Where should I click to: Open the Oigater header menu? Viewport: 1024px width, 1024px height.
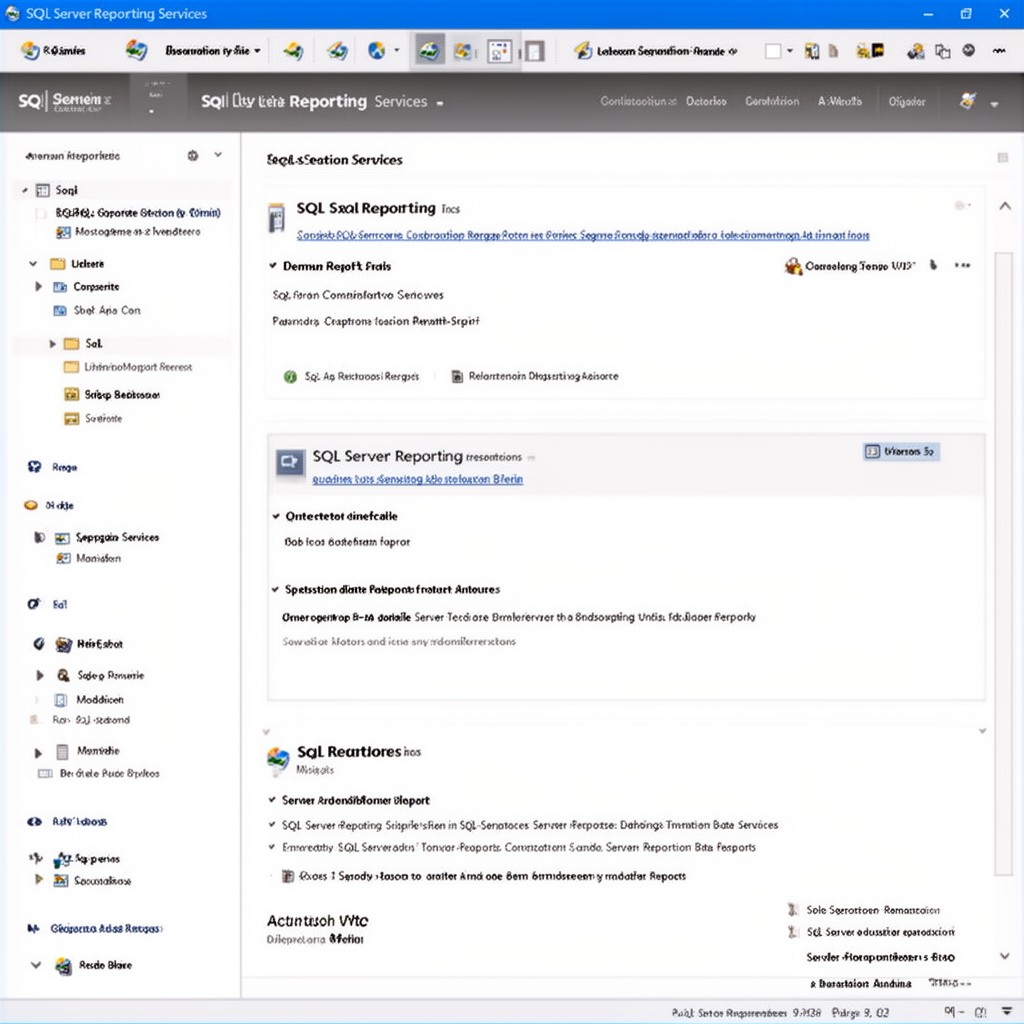click(x=906, y=101)
